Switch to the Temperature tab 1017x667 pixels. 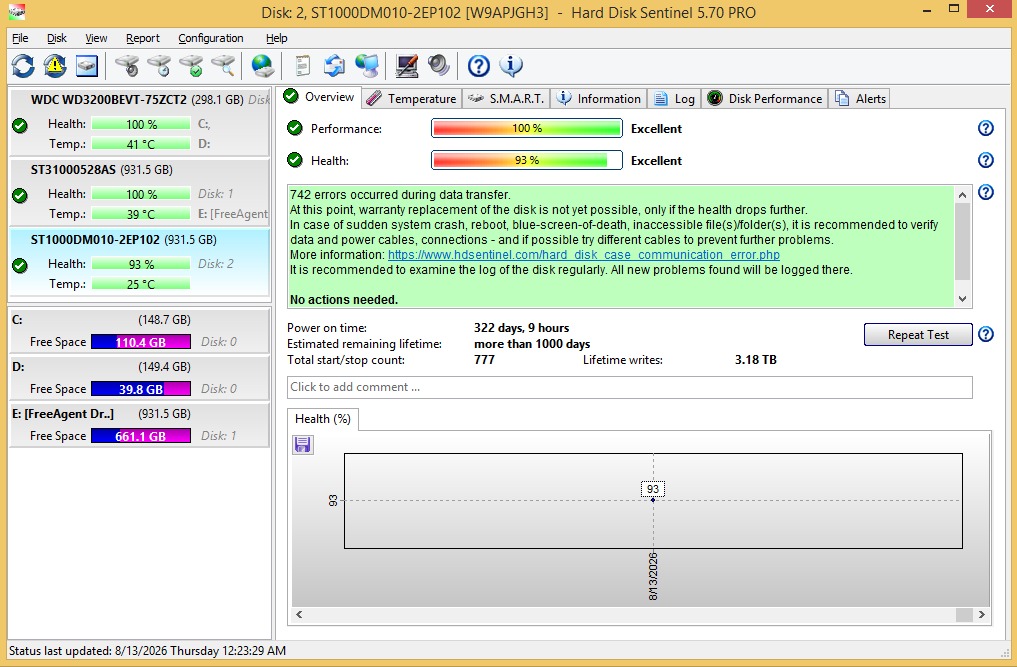tap(412, 99)
